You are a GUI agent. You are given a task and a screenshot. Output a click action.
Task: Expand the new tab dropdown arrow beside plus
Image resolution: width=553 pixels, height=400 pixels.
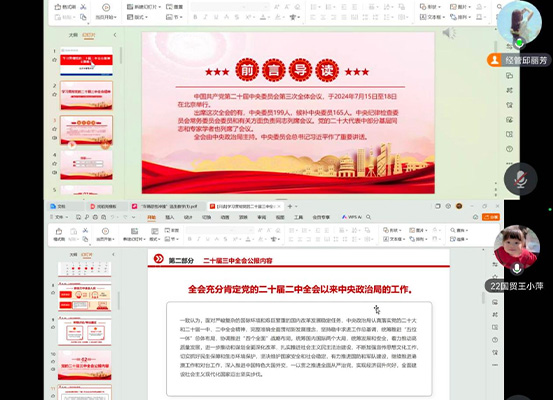[296, 206]
